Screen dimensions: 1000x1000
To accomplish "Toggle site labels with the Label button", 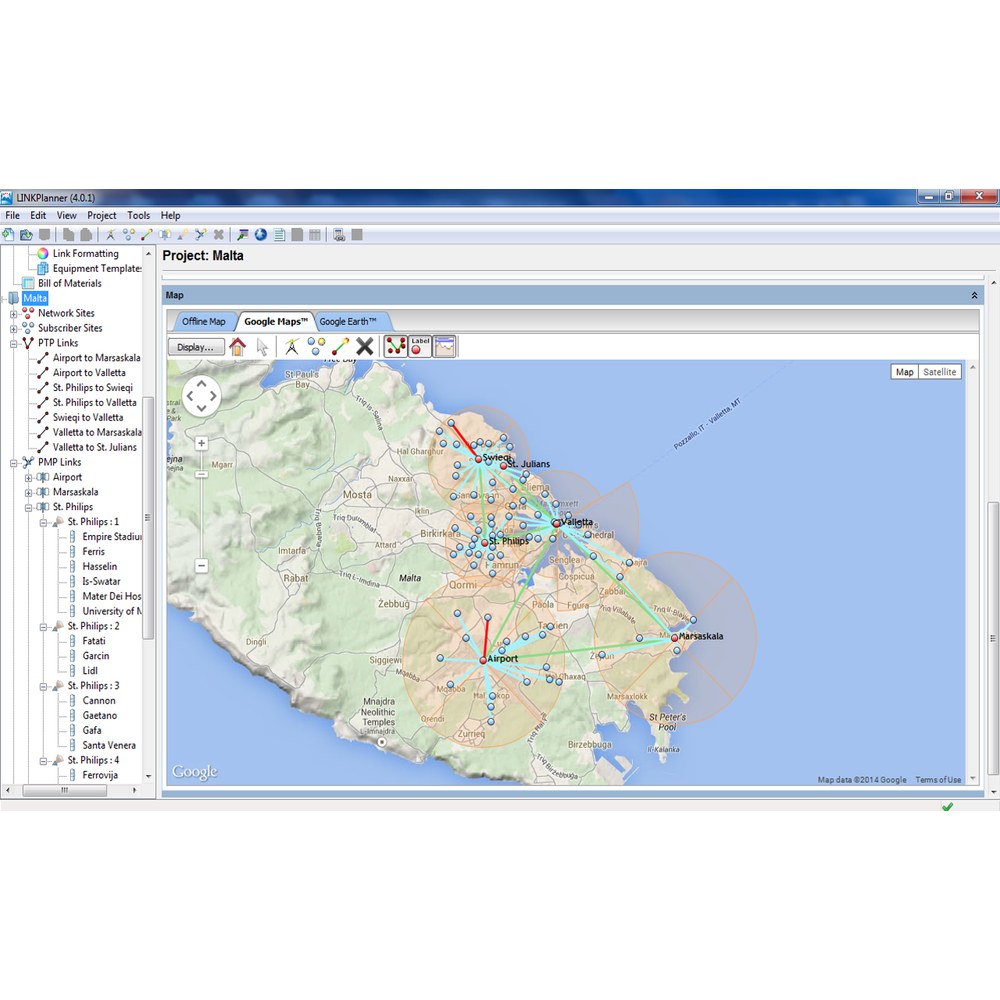I will pyautogui.click(x=420, y=346).
